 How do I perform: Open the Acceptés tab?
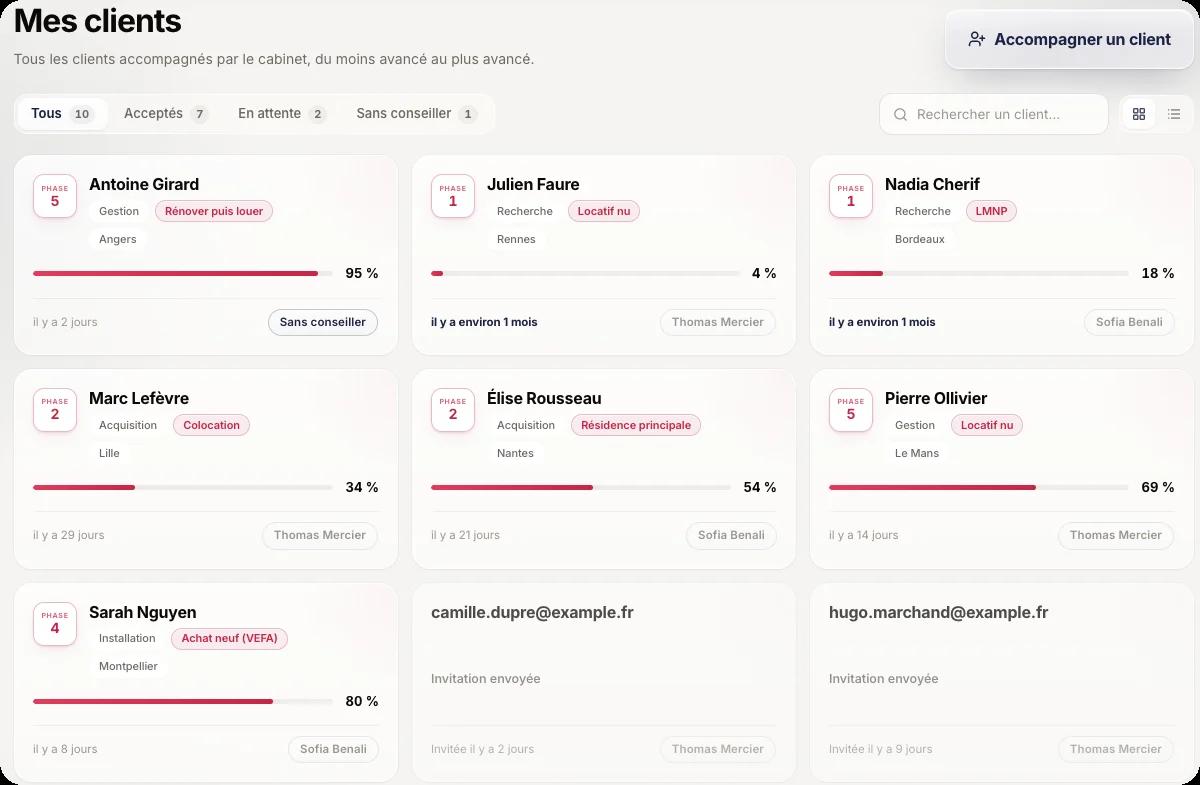[x=165, y=114]
